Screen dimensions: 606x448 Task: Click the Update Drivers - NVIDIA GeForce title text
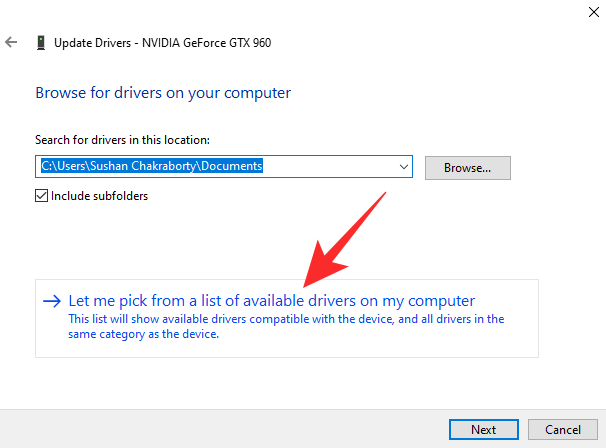point(161,43)
